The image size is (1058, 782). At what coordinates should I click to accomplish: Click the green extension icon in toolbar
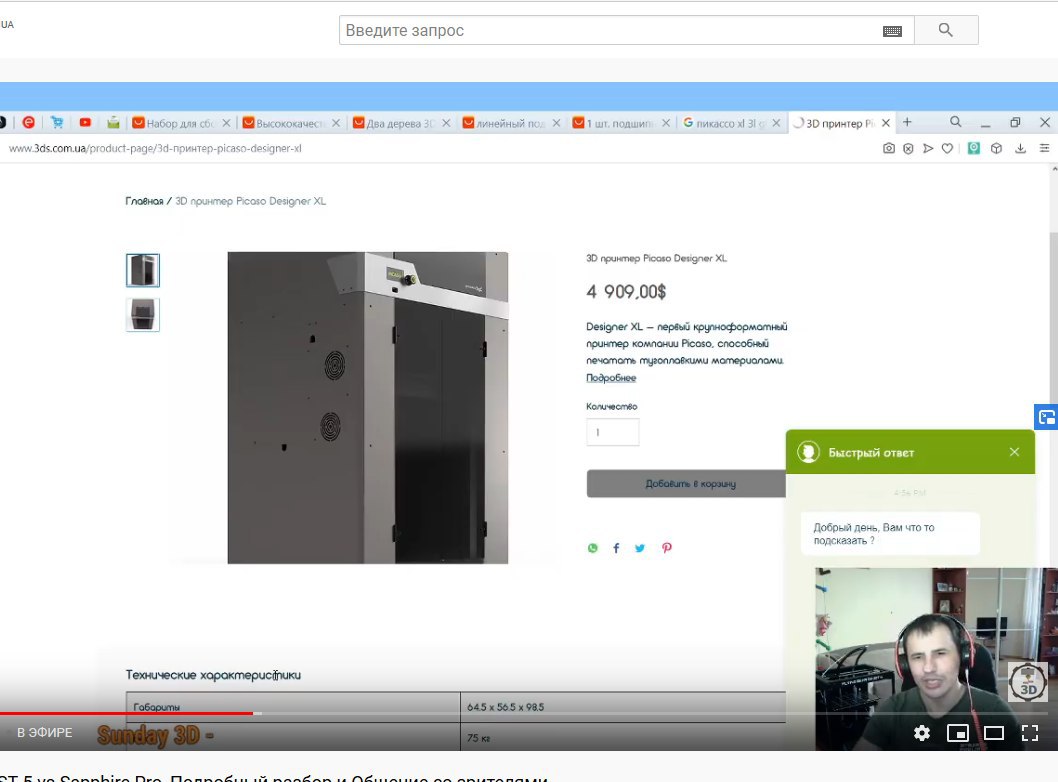click(x=974, y=148)
